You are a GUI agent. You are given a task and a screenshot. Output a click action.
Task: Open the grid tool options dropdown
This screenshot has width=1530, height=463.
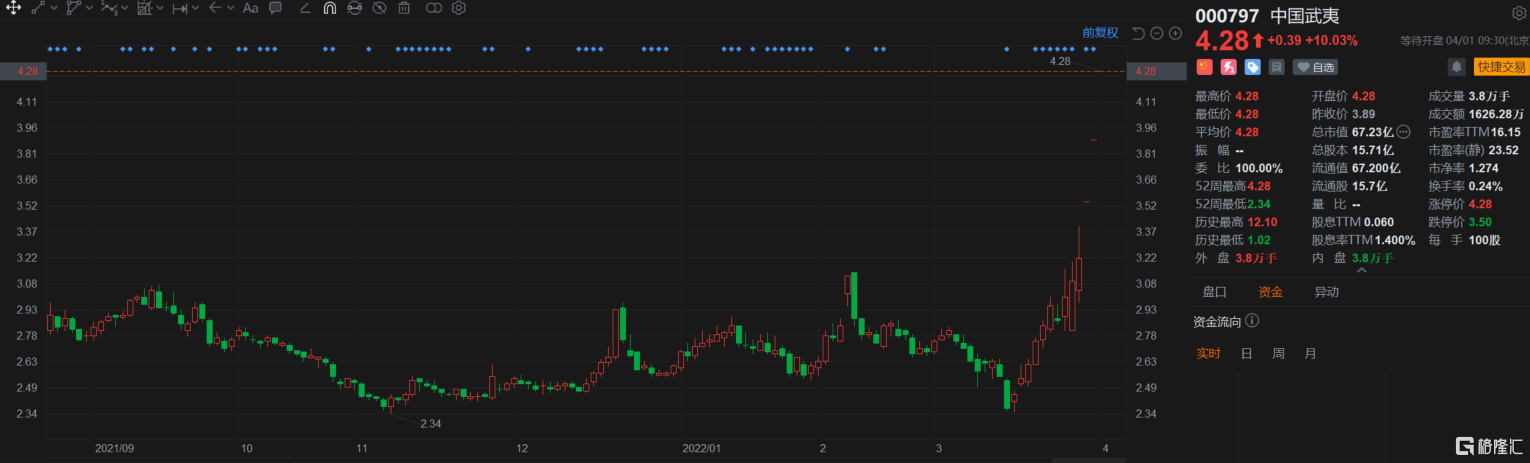(x=160, y=8)
